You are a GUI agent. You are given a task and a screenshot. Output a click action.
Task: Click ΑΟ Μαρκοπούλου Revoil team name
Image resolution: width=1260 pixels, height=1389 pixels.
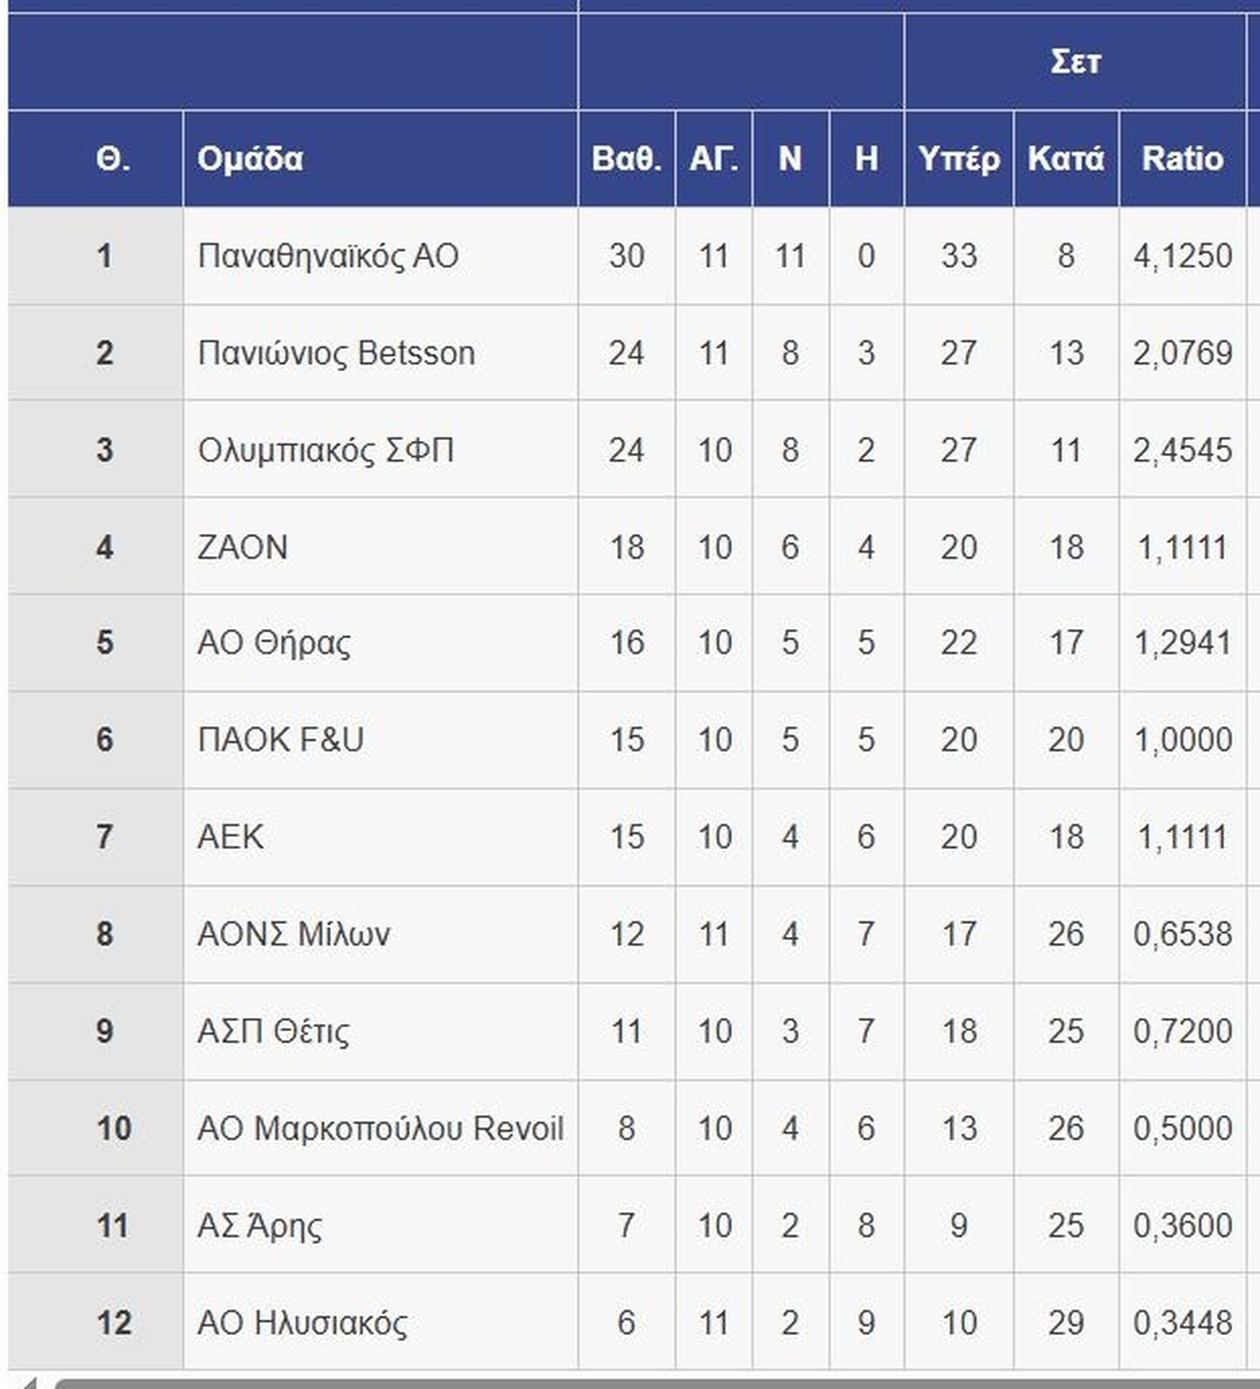point(380,1128)
